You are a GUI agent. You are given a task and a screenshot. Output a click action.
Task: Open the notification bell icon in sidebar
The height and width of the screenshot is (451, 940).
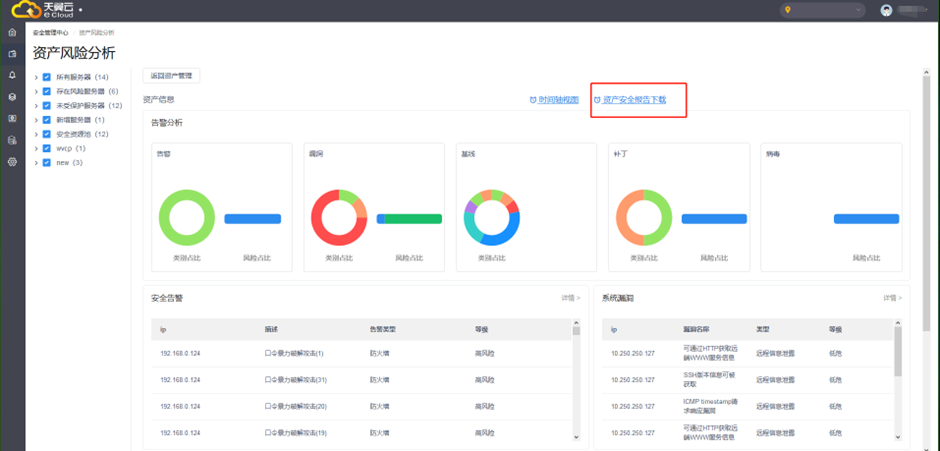click(x=12, y=75)
